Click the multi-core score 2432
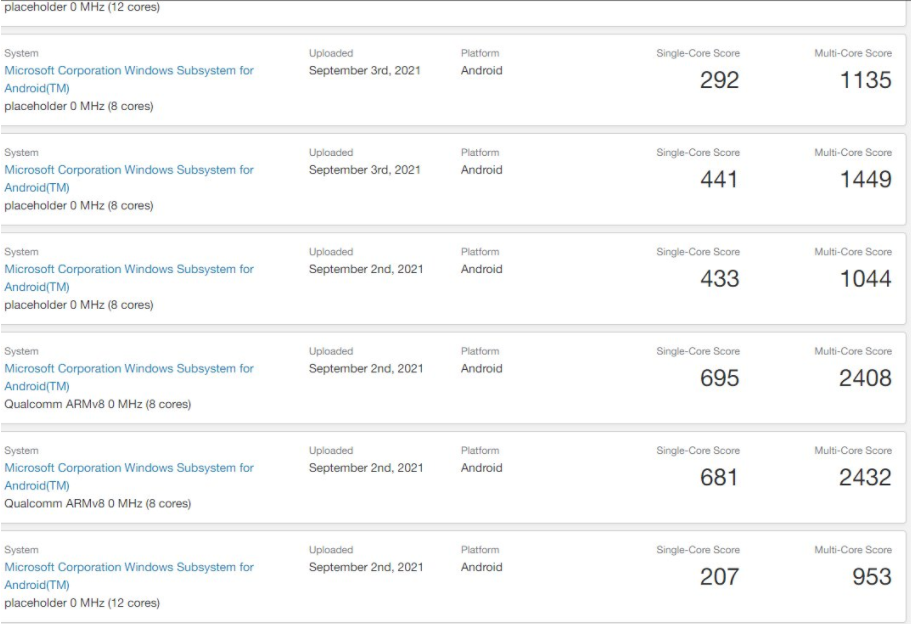This screenshot has height=624, width=911. click(865, 477)
